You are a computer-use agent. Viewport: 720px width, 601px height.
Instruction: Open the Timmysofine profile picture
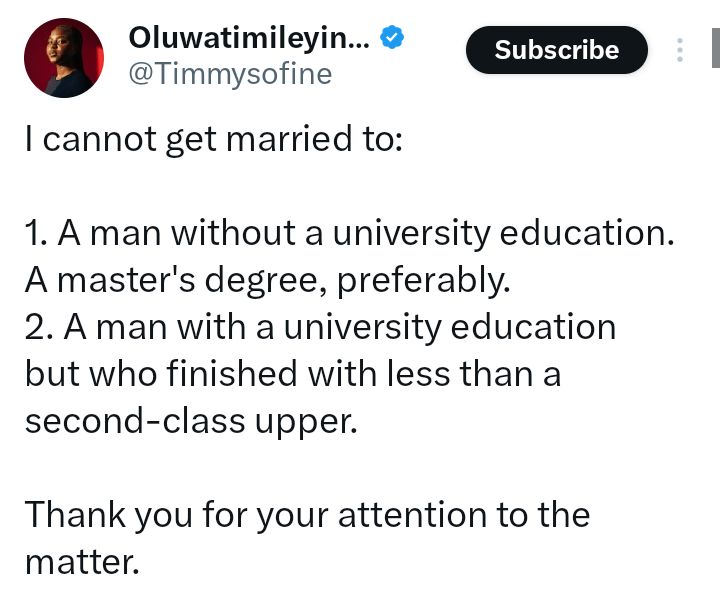click(64, 58)
